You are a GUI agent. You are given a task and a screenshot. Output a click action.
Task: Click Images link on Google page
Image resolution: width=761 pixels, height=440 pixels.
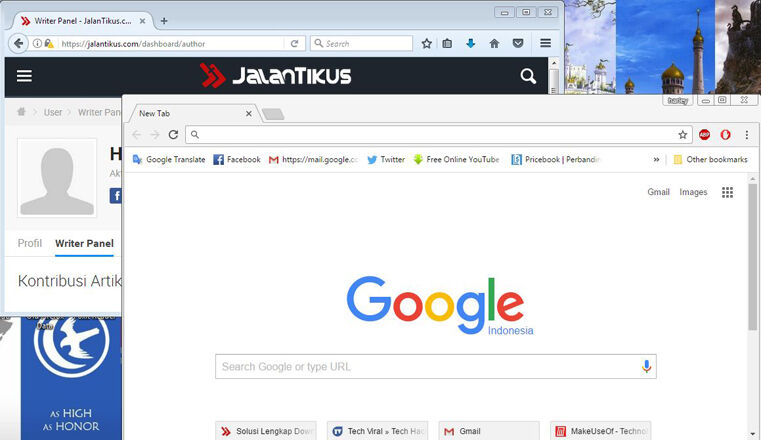point(693,192)
